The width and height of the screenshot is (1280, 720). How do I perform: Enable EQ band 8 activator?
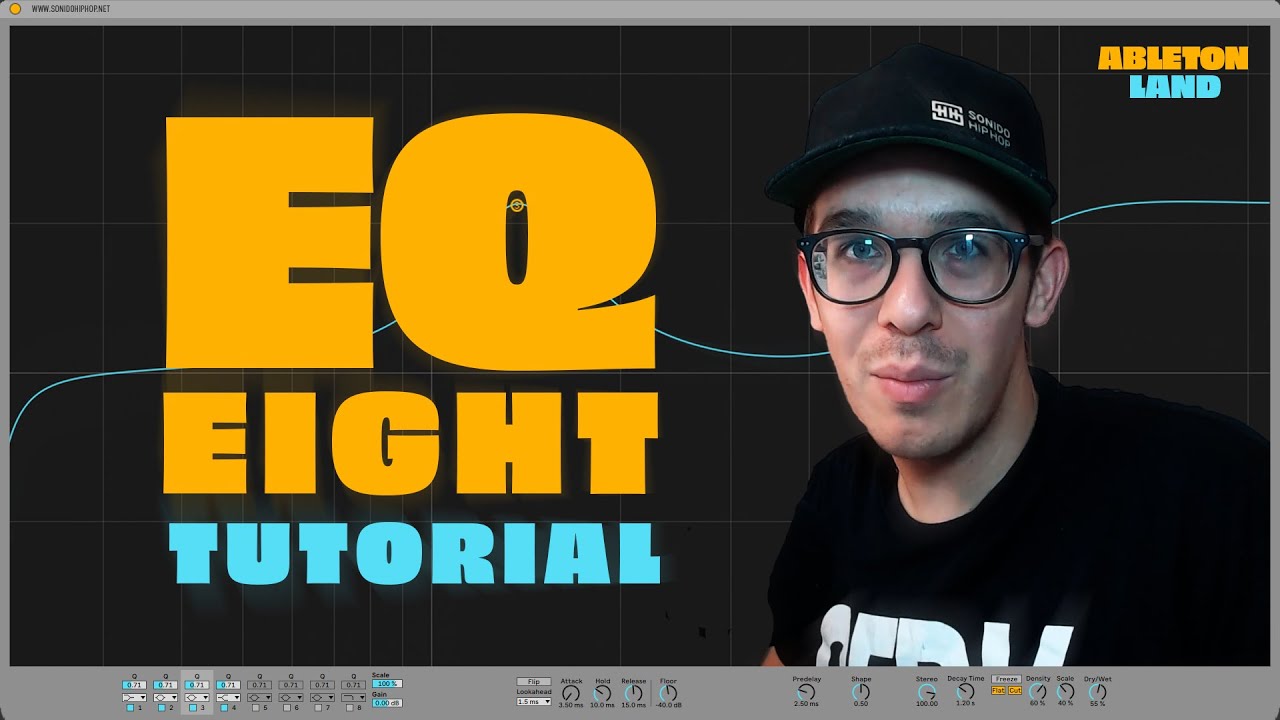(x=350, y=707)
